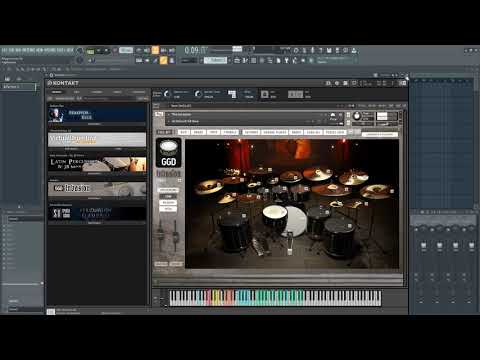The image size is (480, 360).
Task: Select the first blue library banner
Action: pos(97,115)
